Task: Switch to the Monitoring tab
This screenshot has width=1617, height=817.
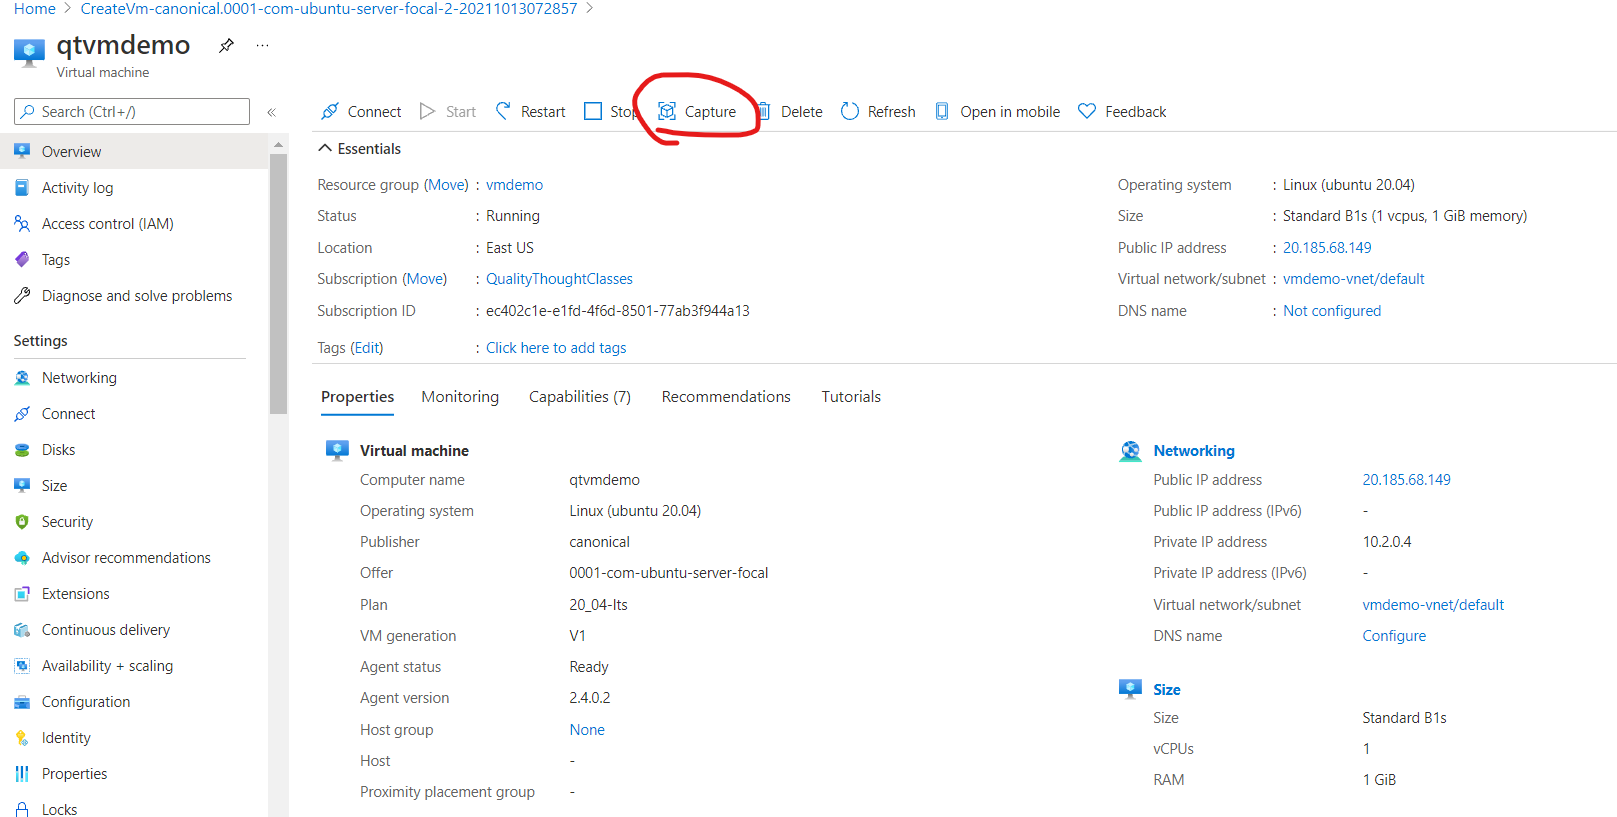Action: point(460,397)
